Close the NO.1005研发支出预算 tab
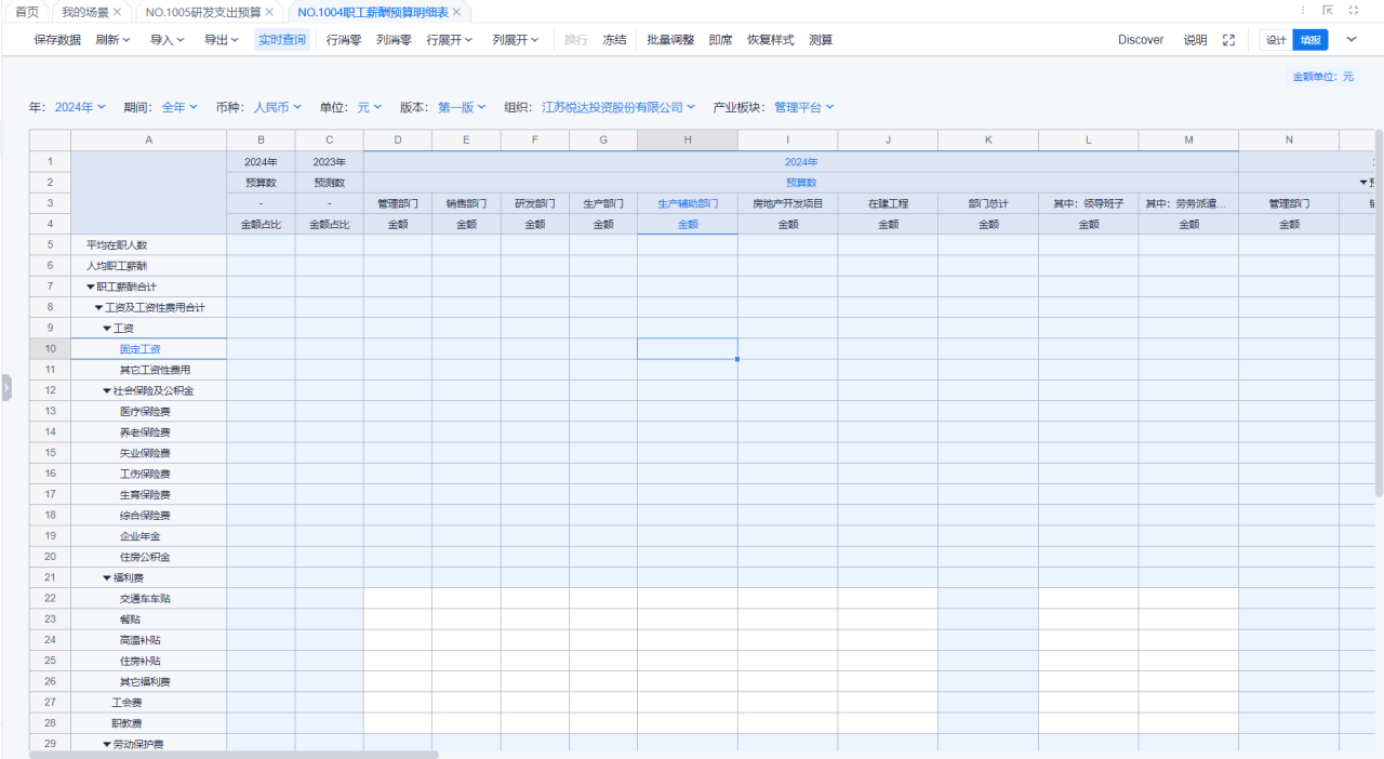The image size is (1384, 759). (269, 12)
